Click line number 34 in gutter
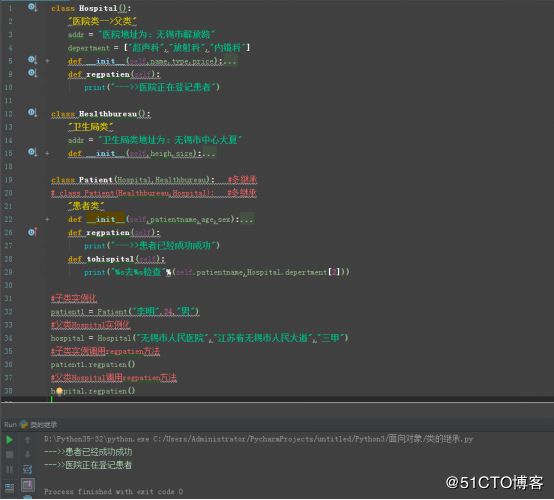The height and width of the screenshot is (500, 554). pyautogui.click(x=8, y=338)
